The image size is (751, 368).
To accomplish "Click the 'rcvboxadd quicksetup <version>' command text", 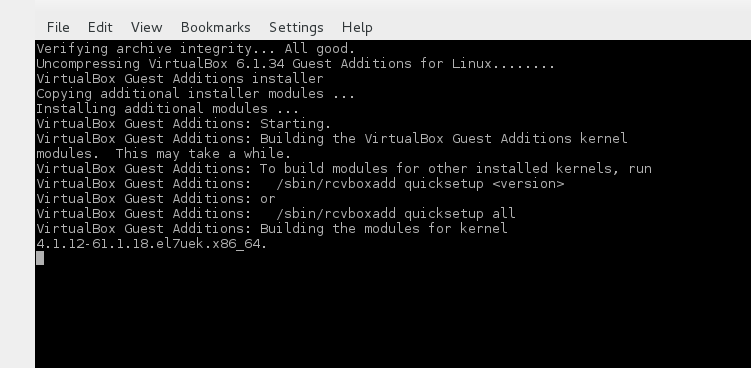I will (421, 184).
